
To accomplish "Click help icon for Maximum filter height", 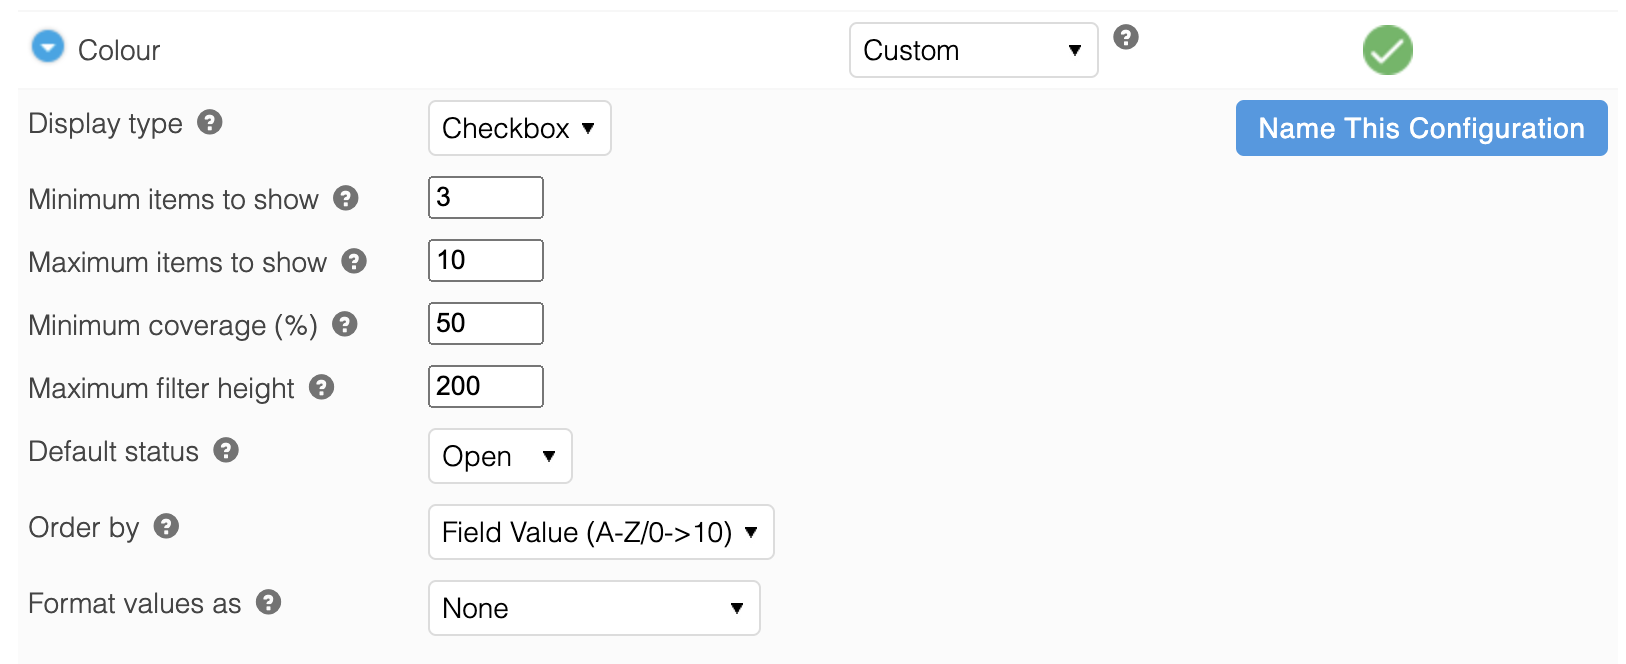I will click(321, 387).
